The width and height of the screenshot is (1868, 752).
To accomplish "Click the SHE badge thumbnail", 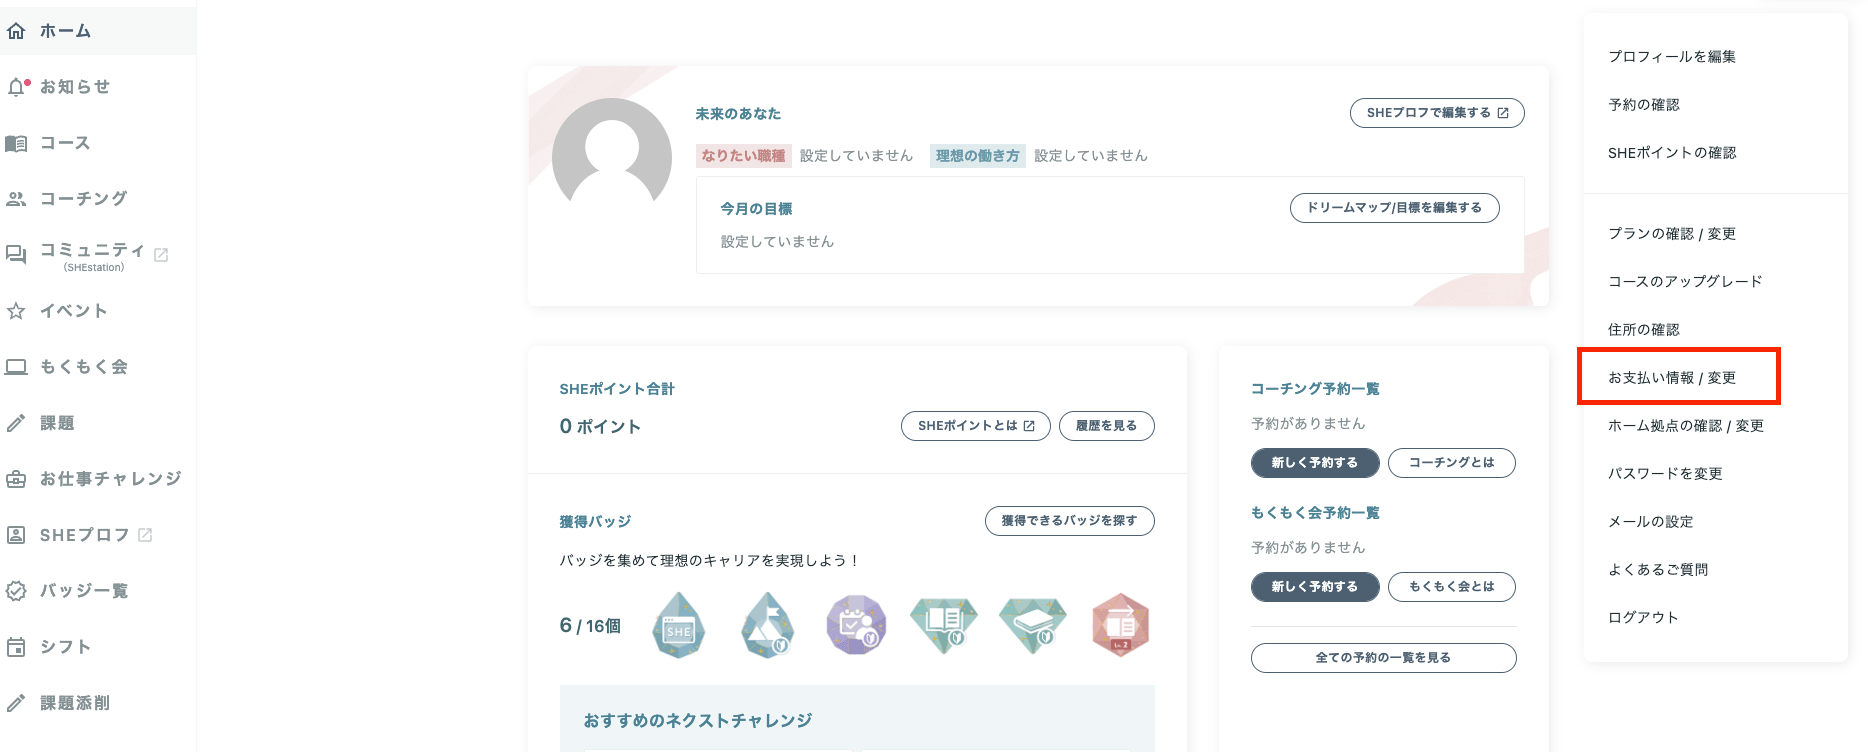I will pos(679,626).
